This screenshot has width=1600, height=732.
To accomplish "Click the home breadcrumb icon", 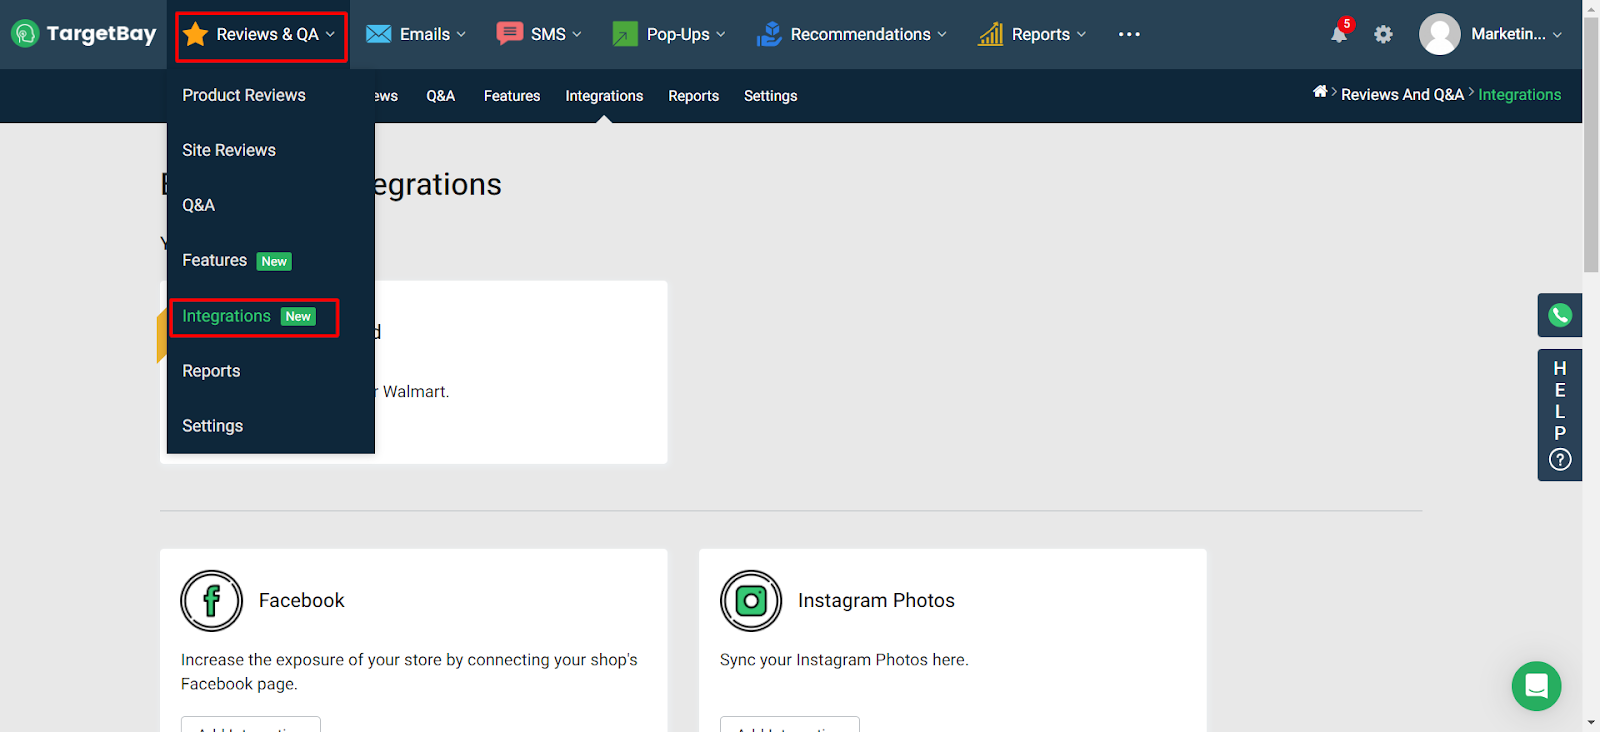I will (x=1320, y=92).
